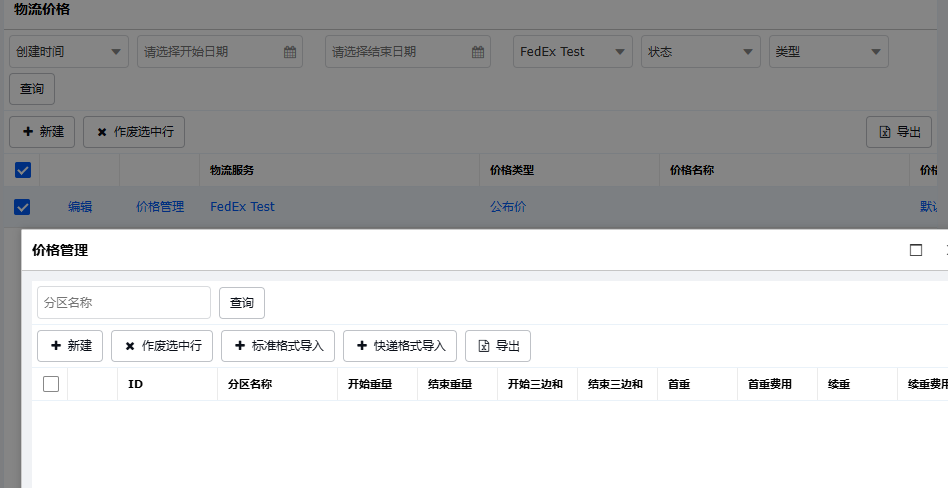Open 价格管理 link in FedEx row

pyautogui.click(x=160, y=207)
